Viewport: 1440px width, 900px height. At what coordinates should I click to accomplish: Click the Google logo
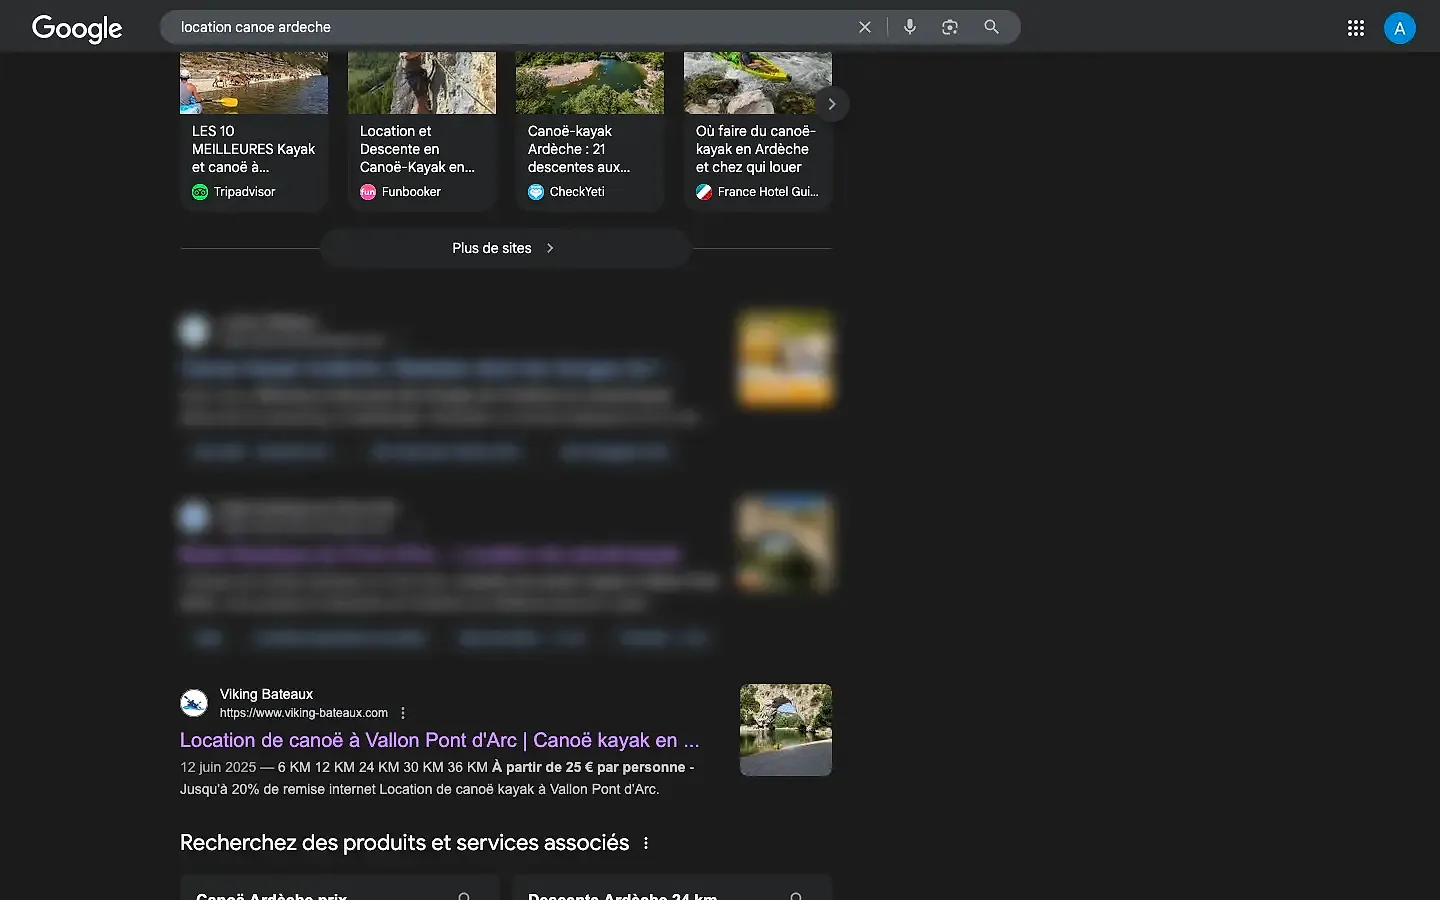[x=77, y=28]
